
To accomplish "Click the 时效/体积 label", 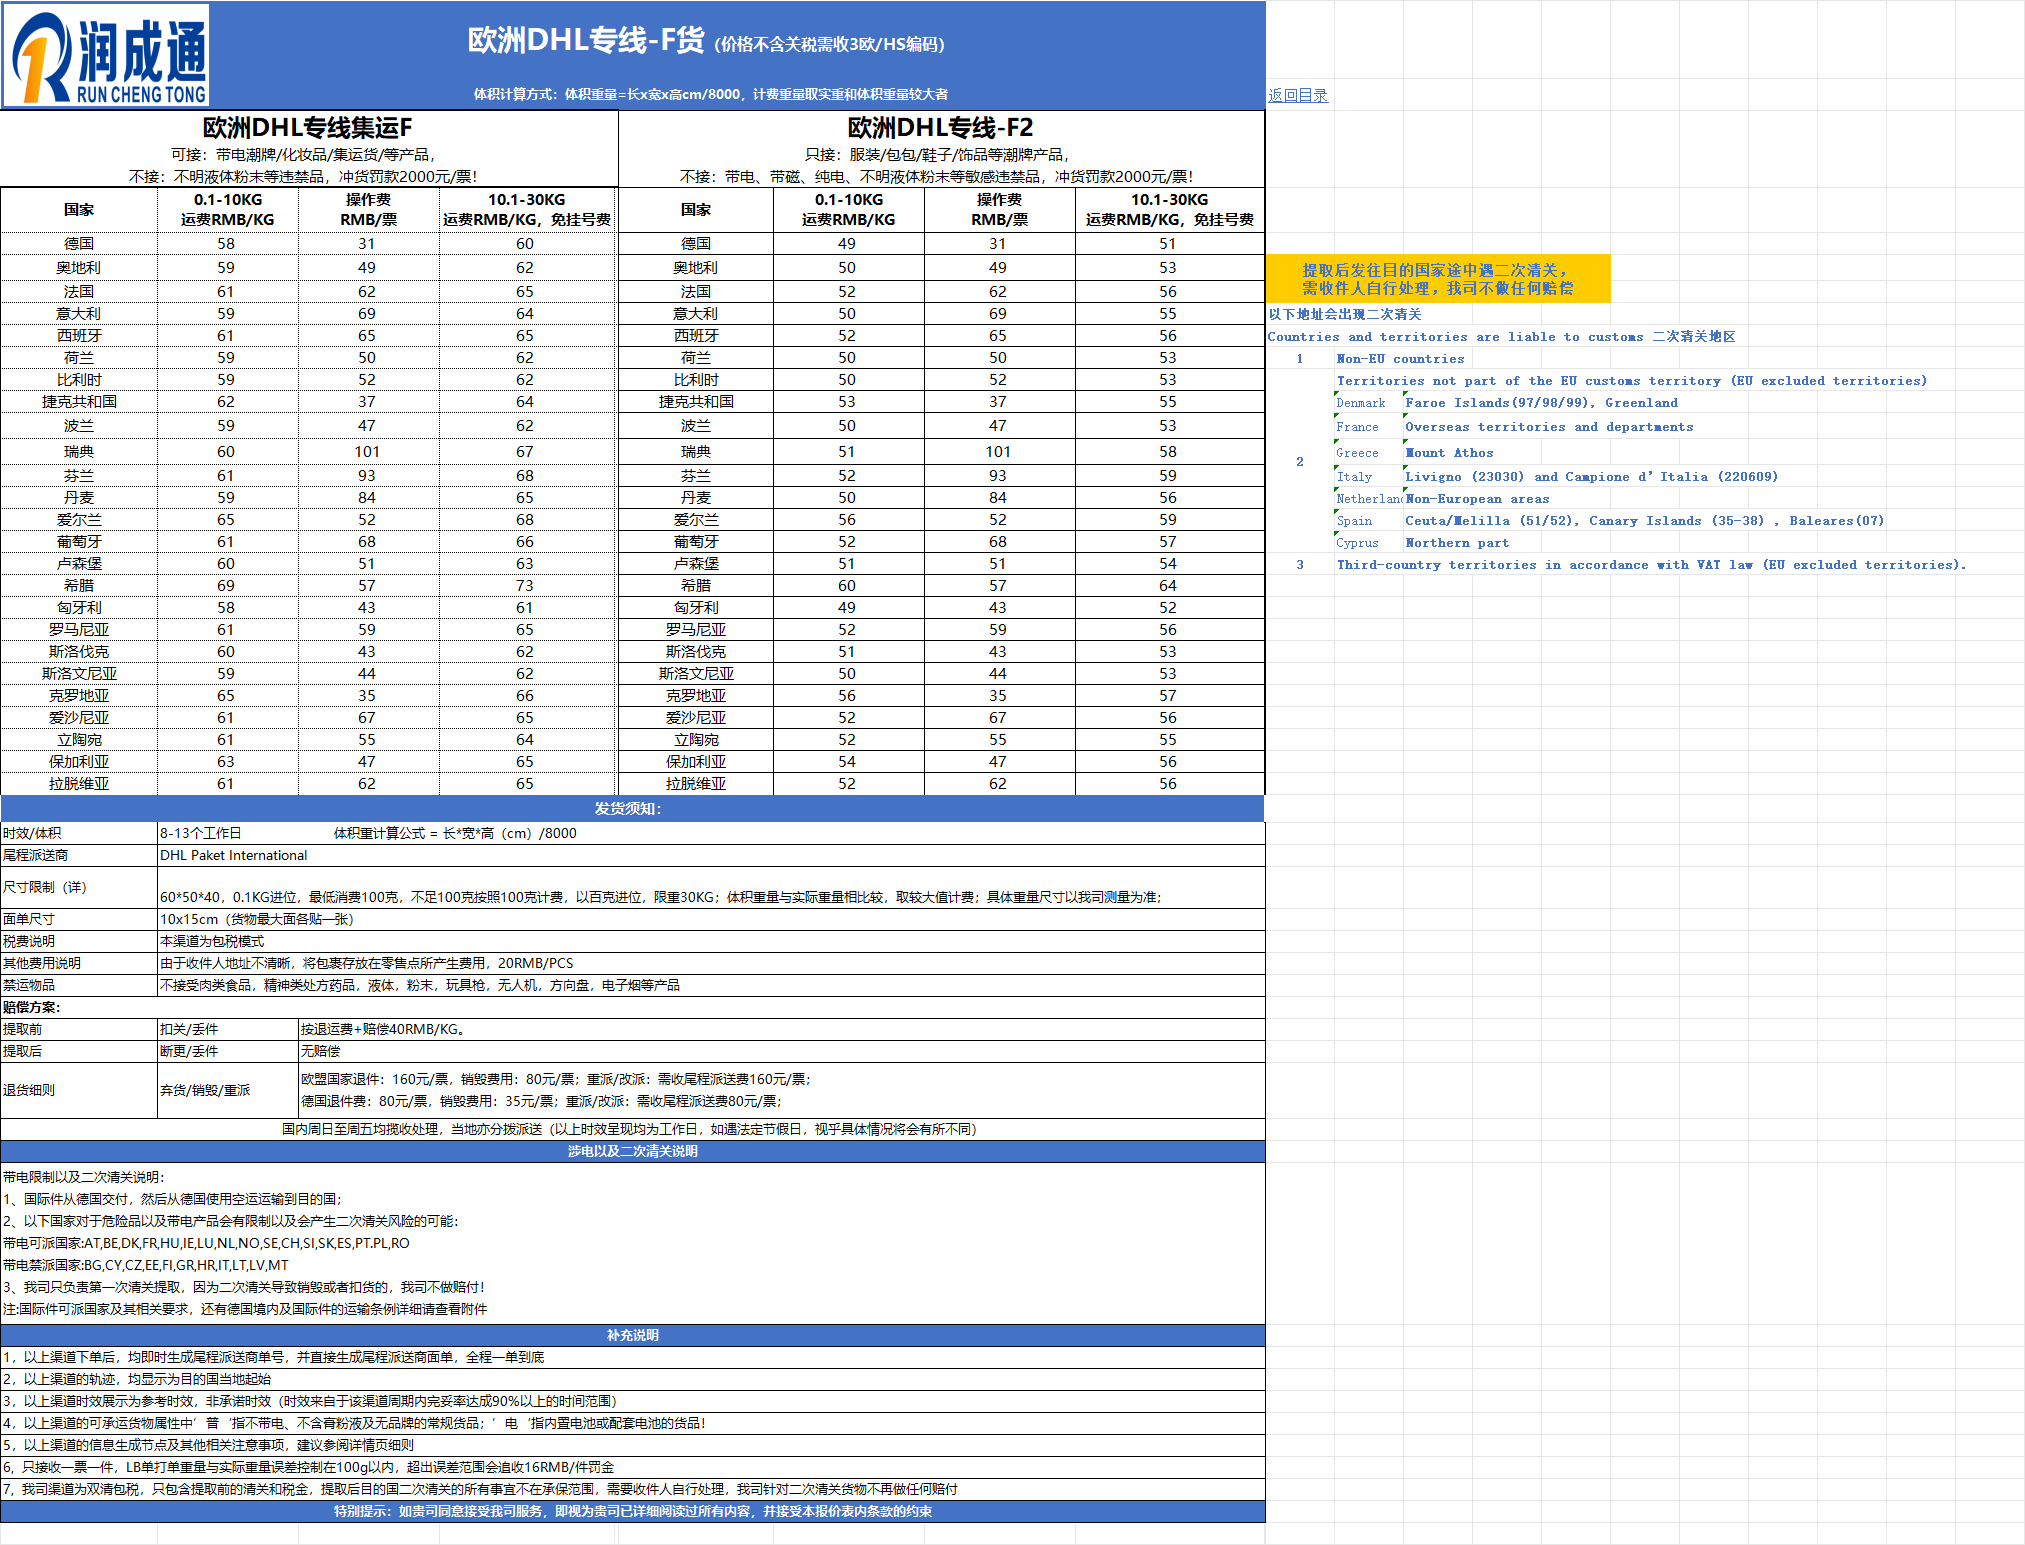I will (x=32, y=833).
